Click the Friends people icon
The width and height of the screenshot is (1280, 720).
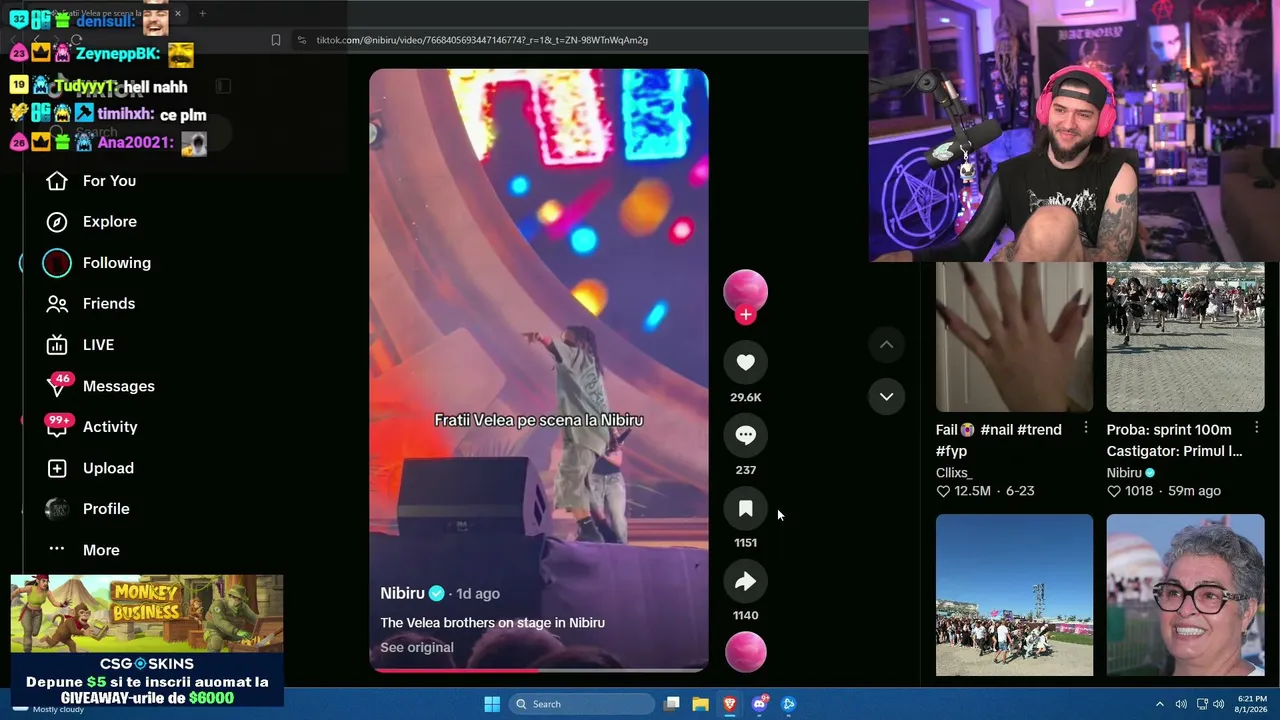coord(57,304)
